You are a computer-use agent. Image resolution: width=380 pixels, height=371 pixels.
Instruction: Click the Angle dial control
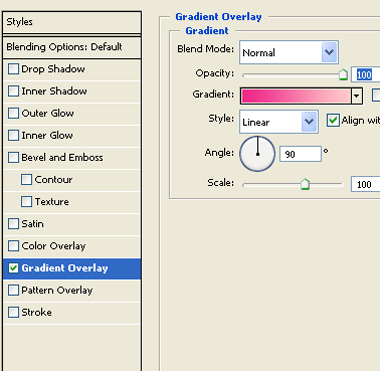(x=257, y=154)
